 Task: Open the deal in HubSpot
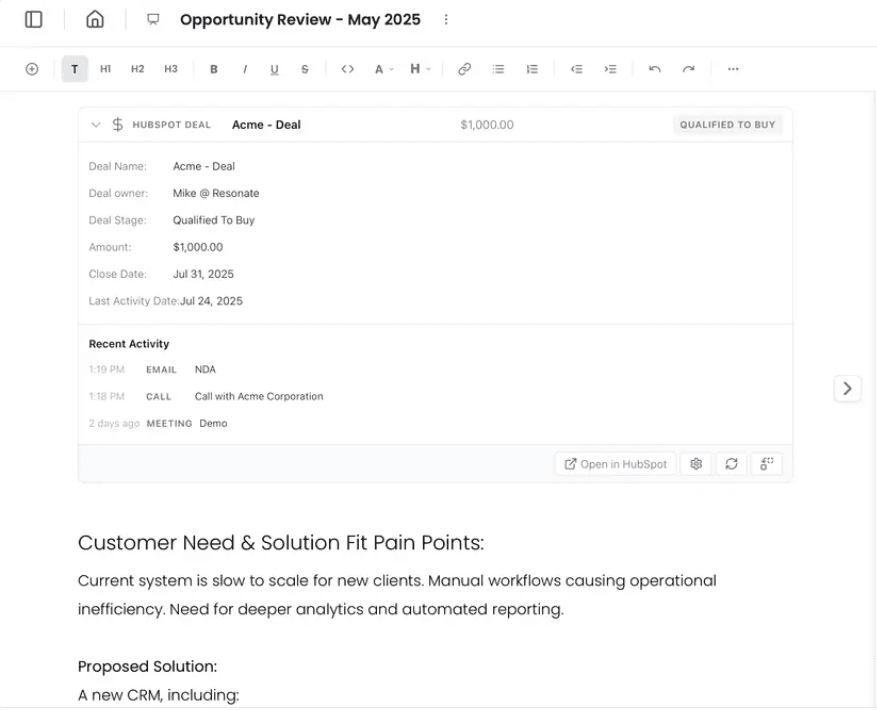614,463
